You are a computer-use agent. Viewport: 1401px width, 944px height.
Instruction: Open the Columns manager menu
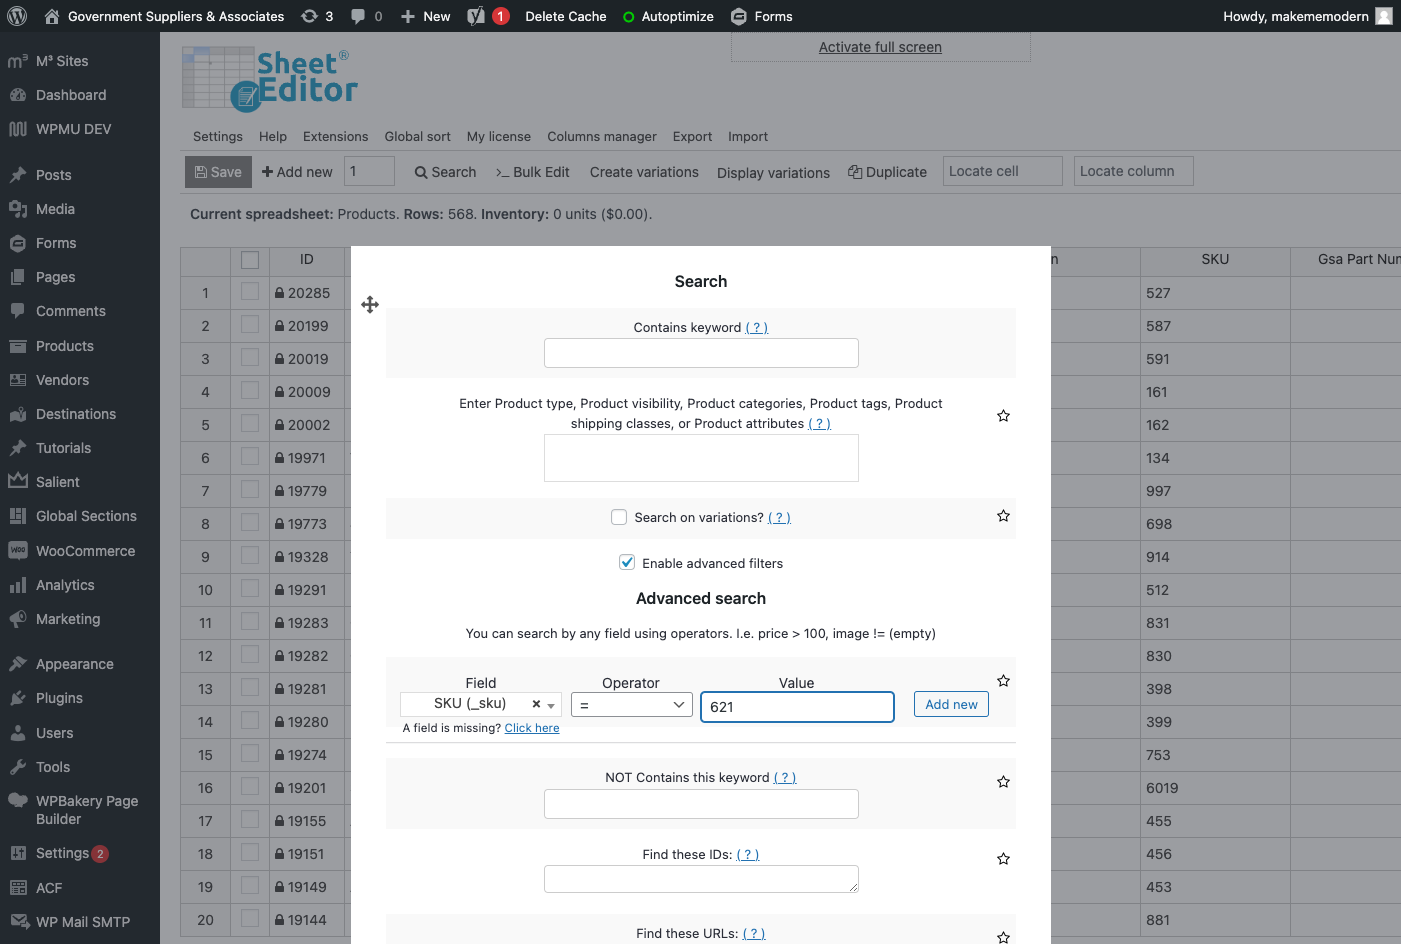pyautogui.click(x=602, y=137)
